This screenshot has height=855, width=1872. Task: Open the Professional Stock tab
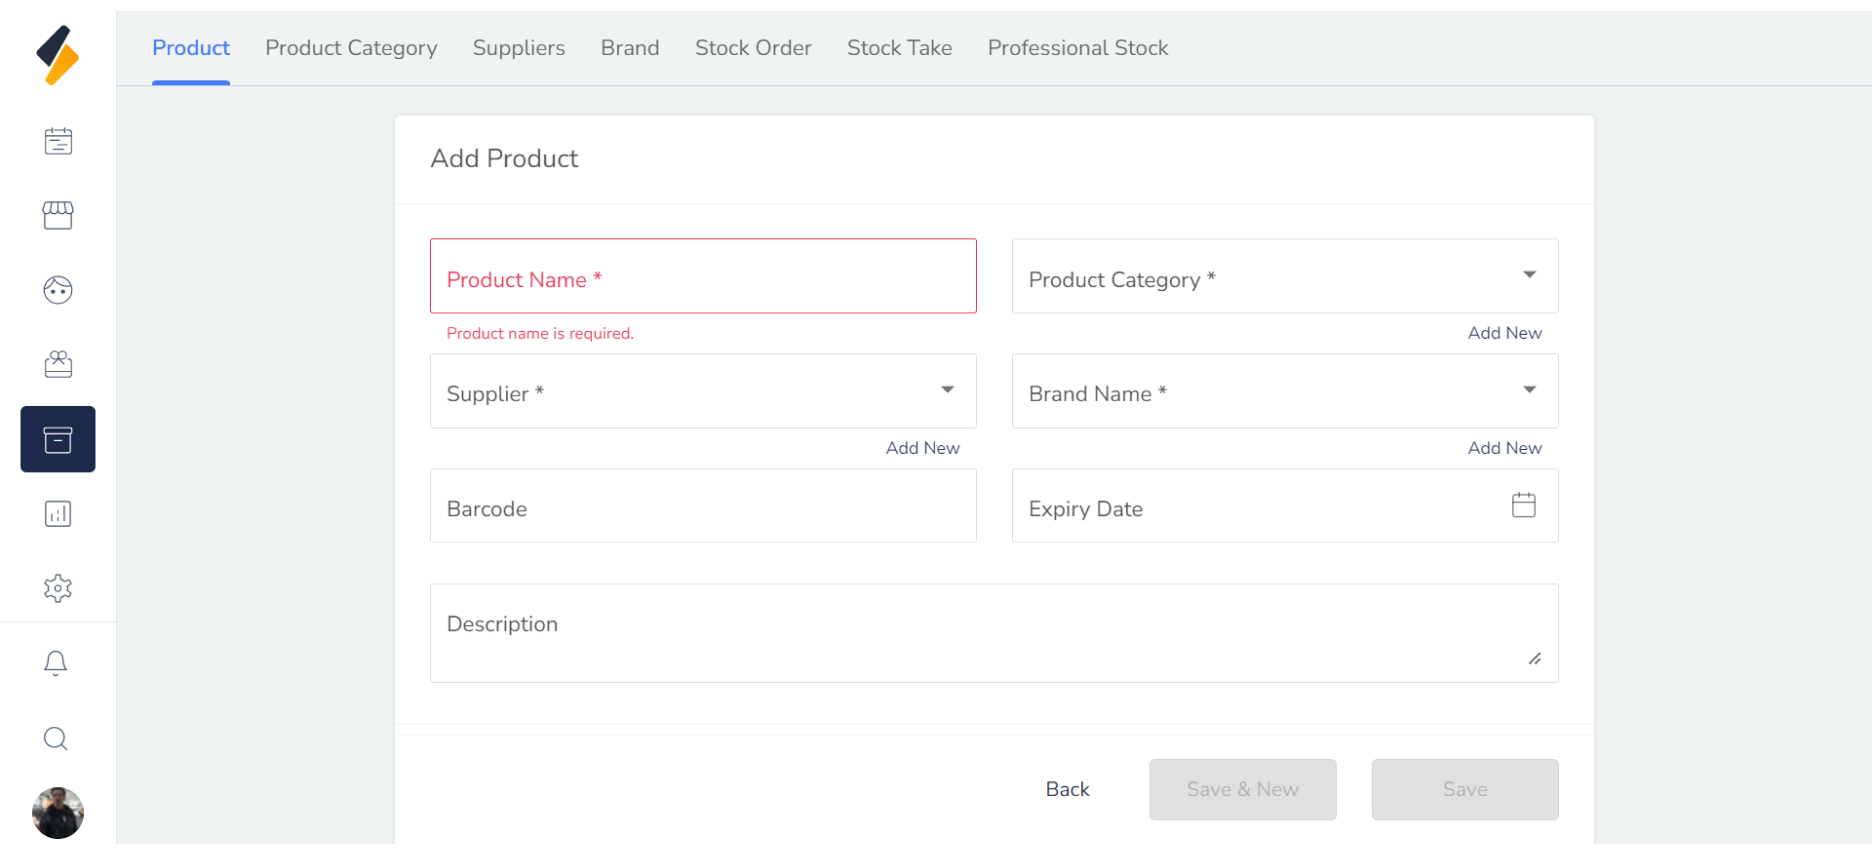click(x=1077, y=48)
